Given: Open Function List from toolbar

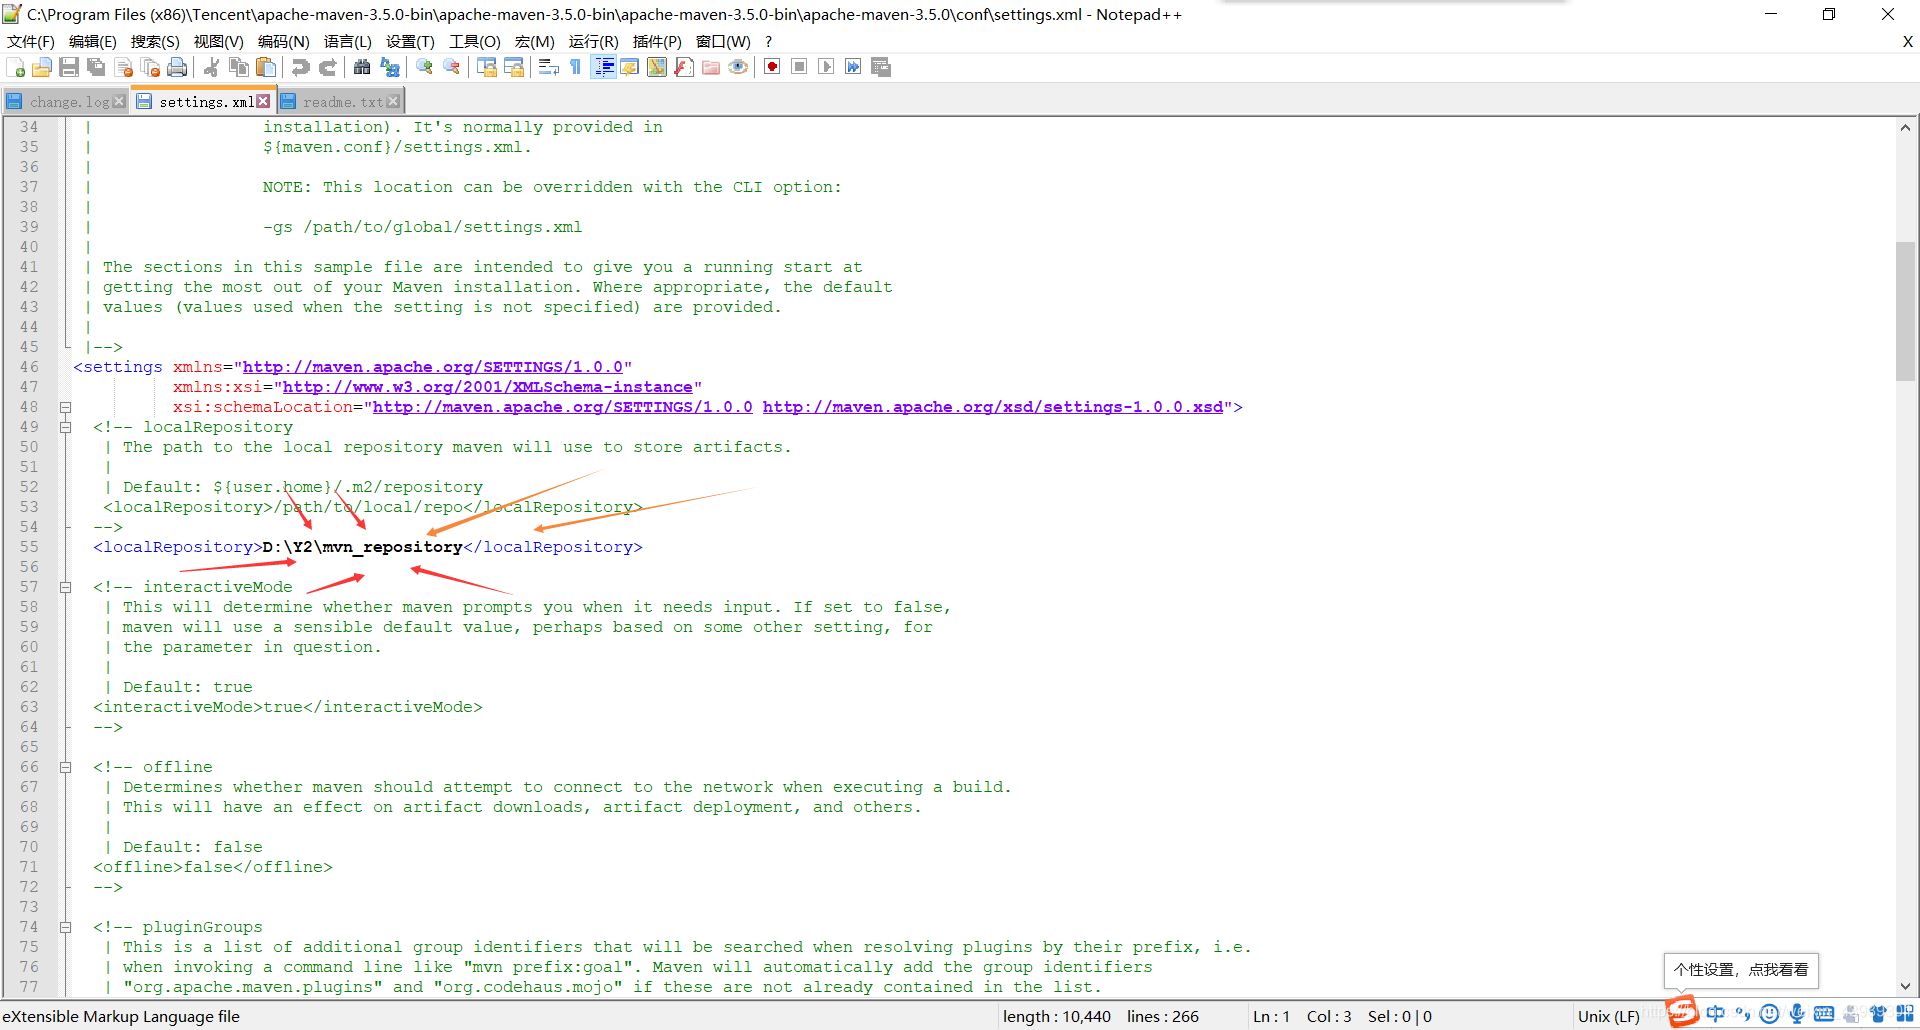Looking at the screenshot, I should [684, 67].
